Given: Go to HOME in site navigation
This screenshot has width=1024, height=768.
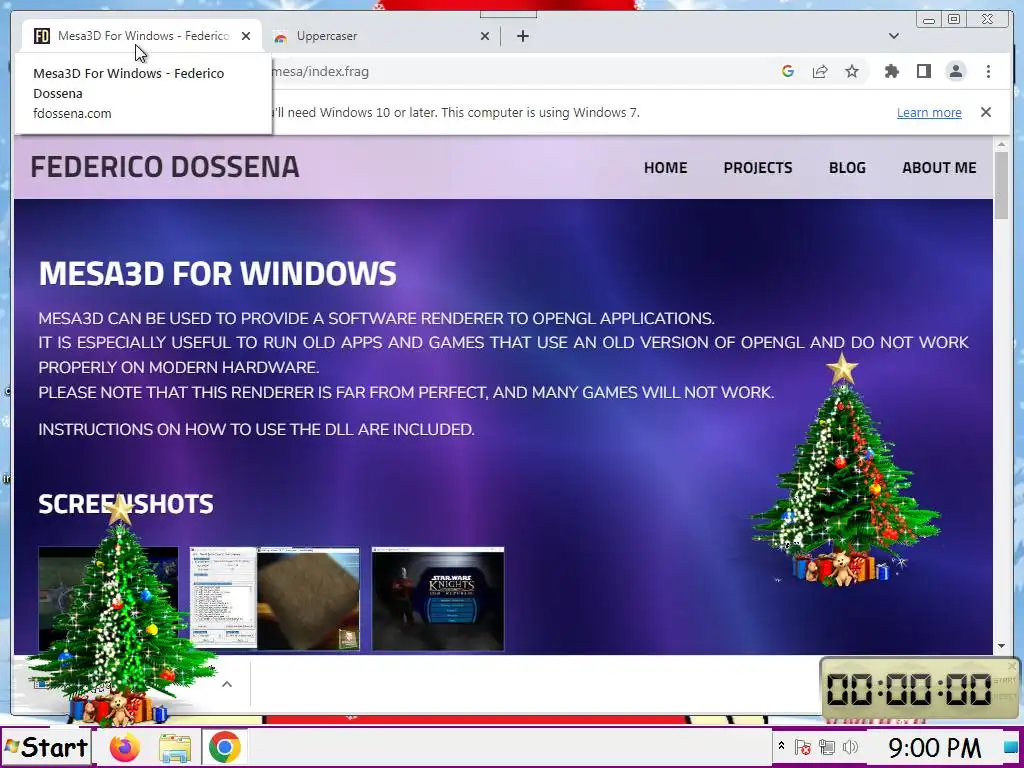Looking at the screenshot, I should coord(665,168).
